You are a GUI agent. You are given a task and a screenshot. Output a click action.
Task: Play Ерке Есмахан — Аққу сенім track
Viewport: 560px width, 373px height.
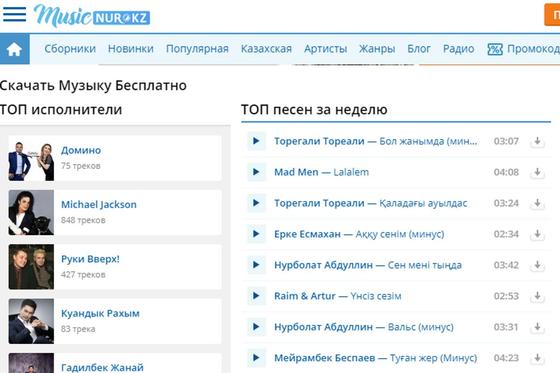(x=256, y=234)
